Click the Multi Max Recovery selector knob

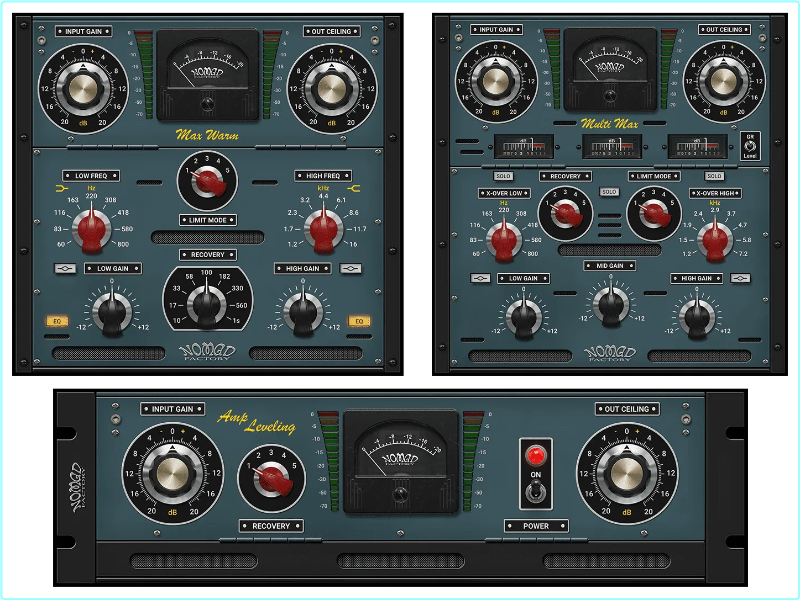566,214
